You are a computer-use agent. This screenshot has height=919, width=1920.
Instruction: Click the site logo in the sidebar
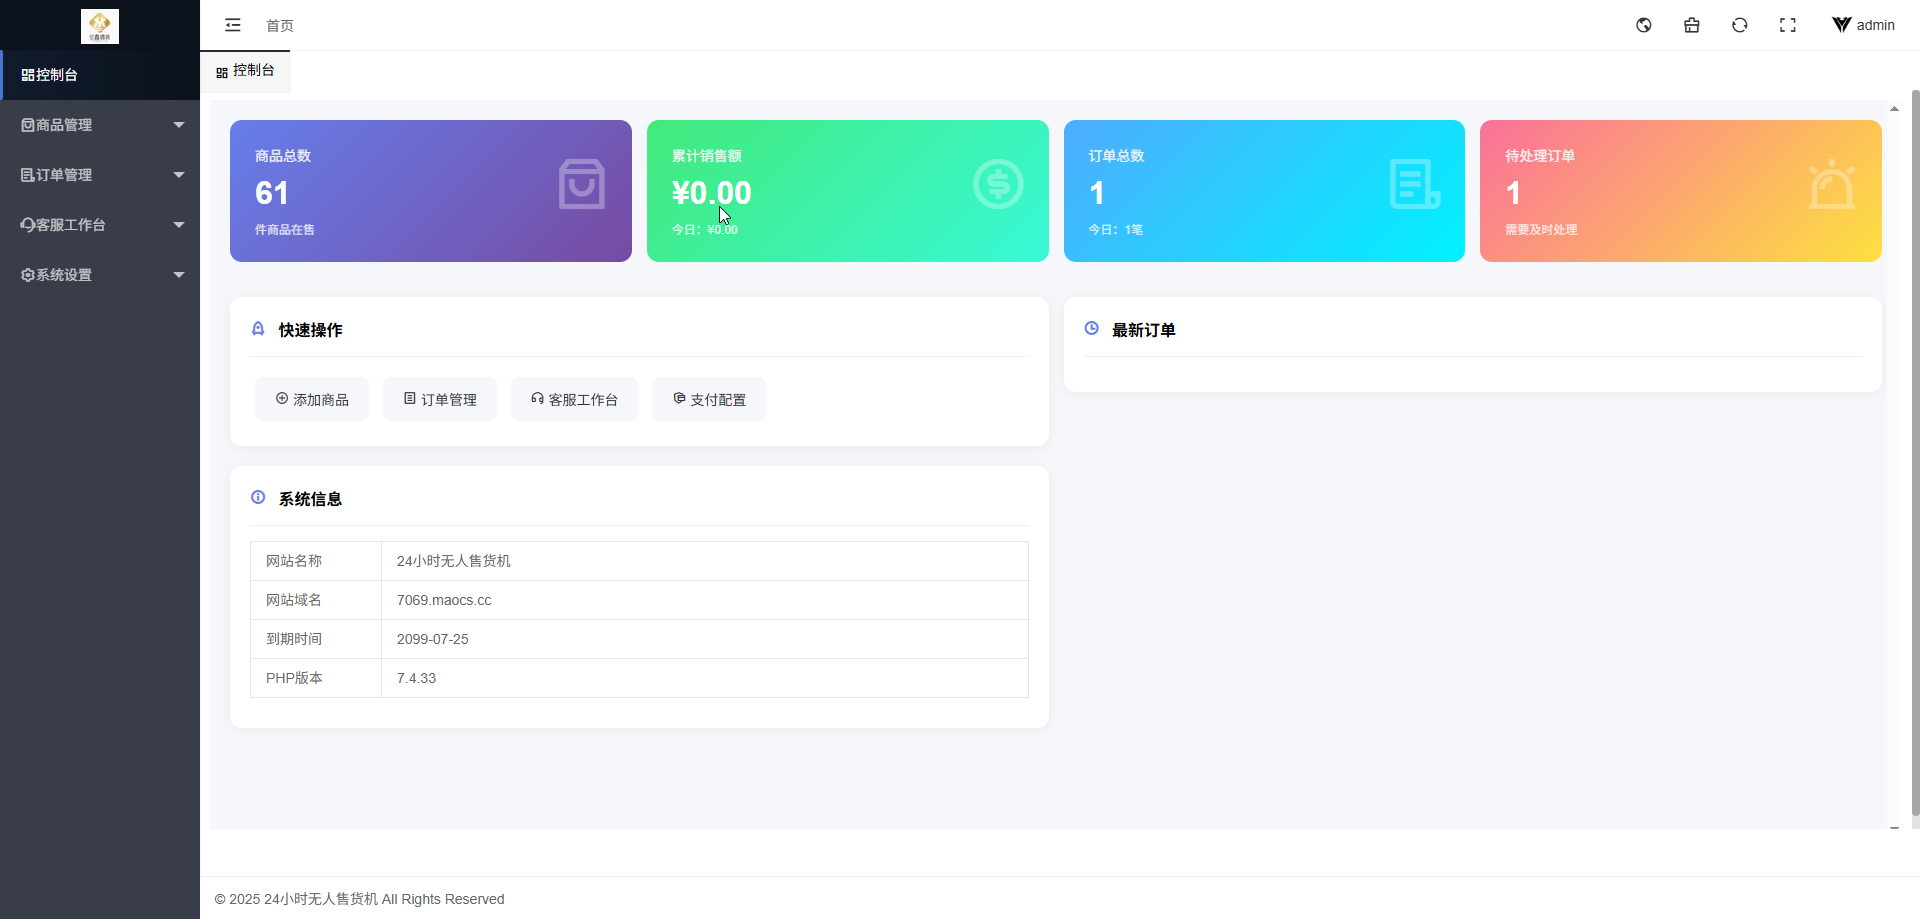coord(100,26)
